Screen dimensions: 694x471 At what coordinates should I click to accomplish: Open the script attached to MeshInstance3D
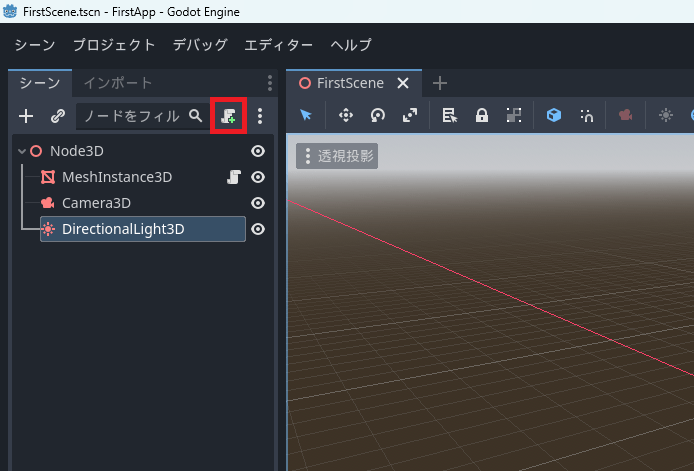(x=234, y=177)
